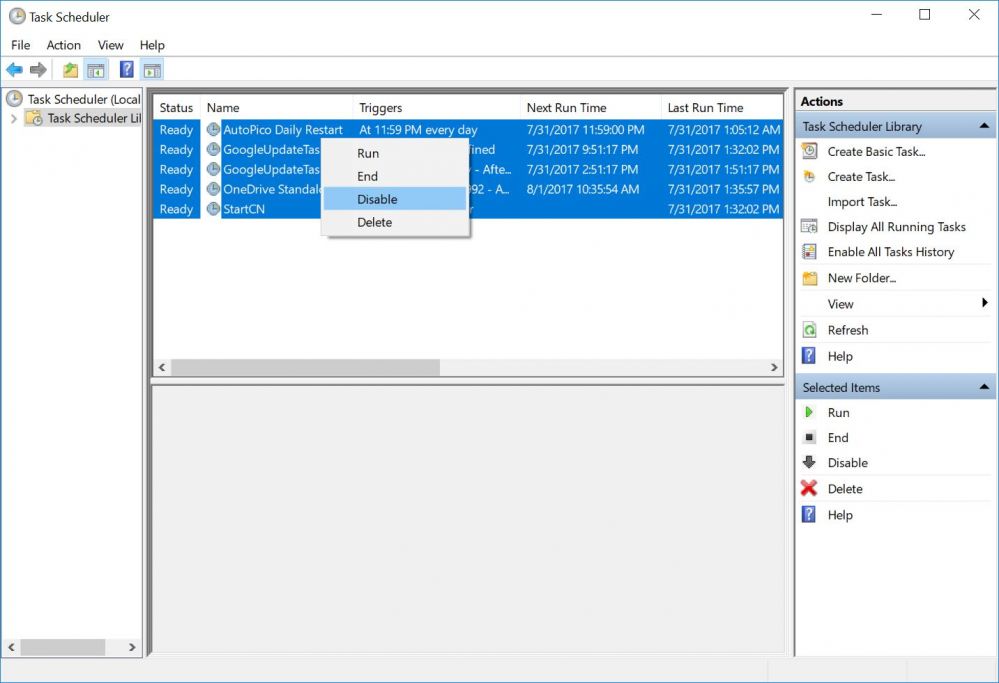Open the View submenu in Actions pane
This screenshot has width=999, height=683.
tap(840, 303)
